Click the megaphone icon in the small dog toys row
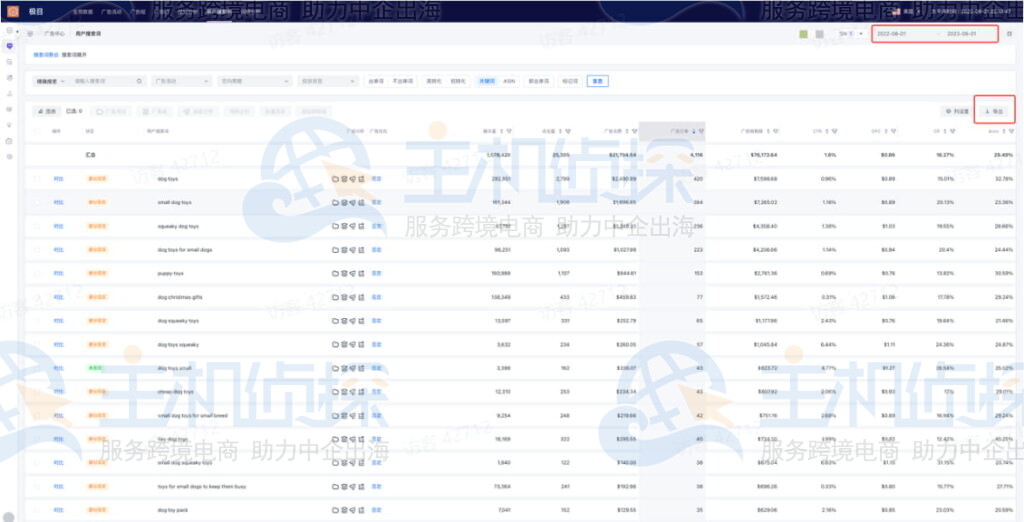The width and height of the screenshot is (1024, 522). click(x=353, y=203)
